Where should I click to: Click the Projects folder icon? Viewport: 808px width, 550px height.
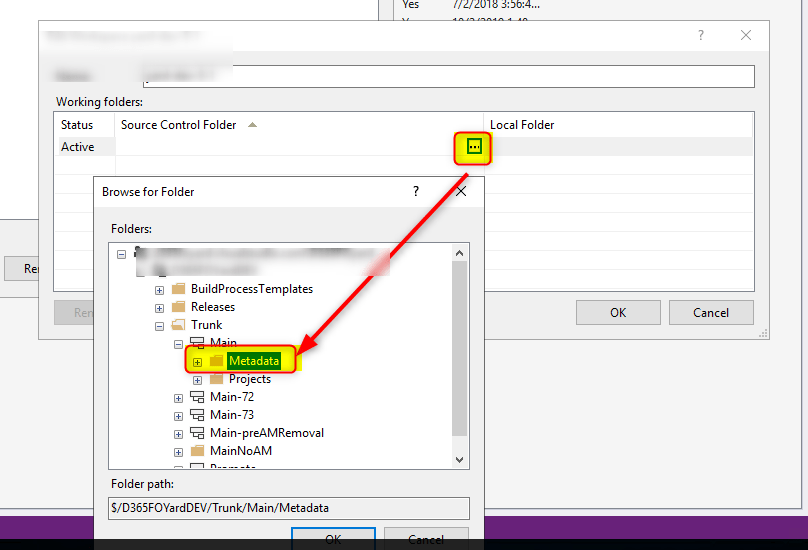pyautogui.click(x=216, y=379)
